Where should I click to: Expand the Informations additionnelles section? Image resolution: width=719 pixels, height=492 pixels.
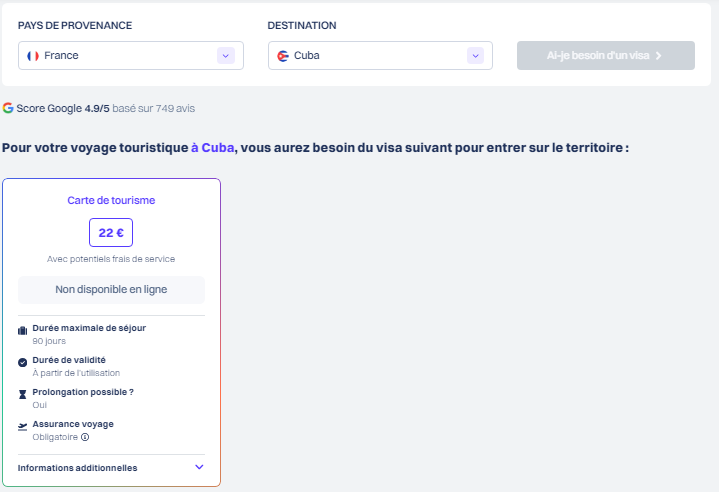coord(199,467)
